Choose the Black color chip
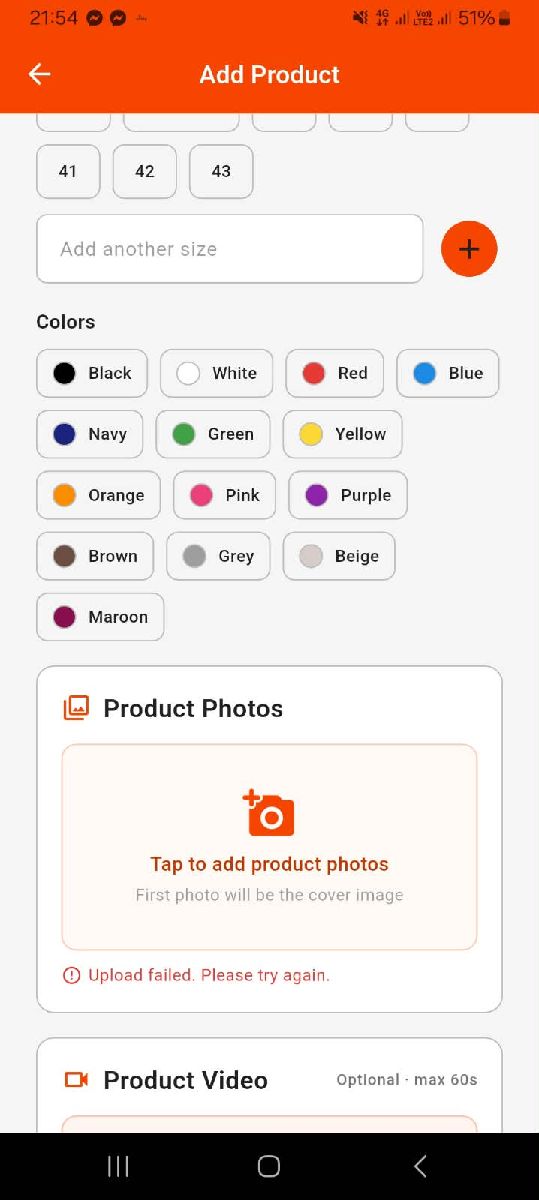This screenshot has width=539, height=1200. (92, 373)
